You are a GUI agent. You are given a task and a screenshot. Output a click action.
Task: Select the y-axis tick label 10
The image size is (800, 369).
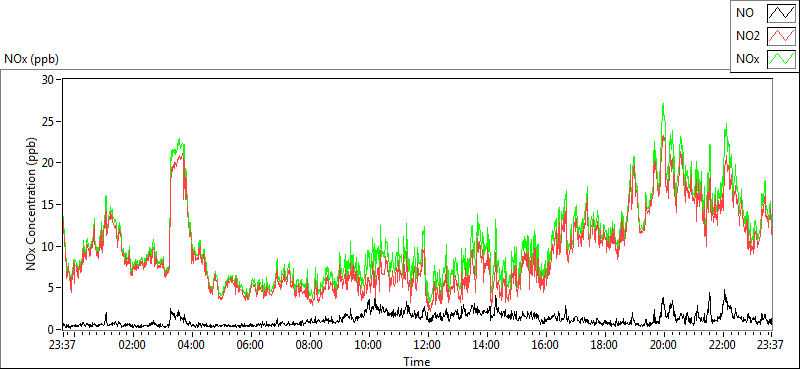[48, 246]
